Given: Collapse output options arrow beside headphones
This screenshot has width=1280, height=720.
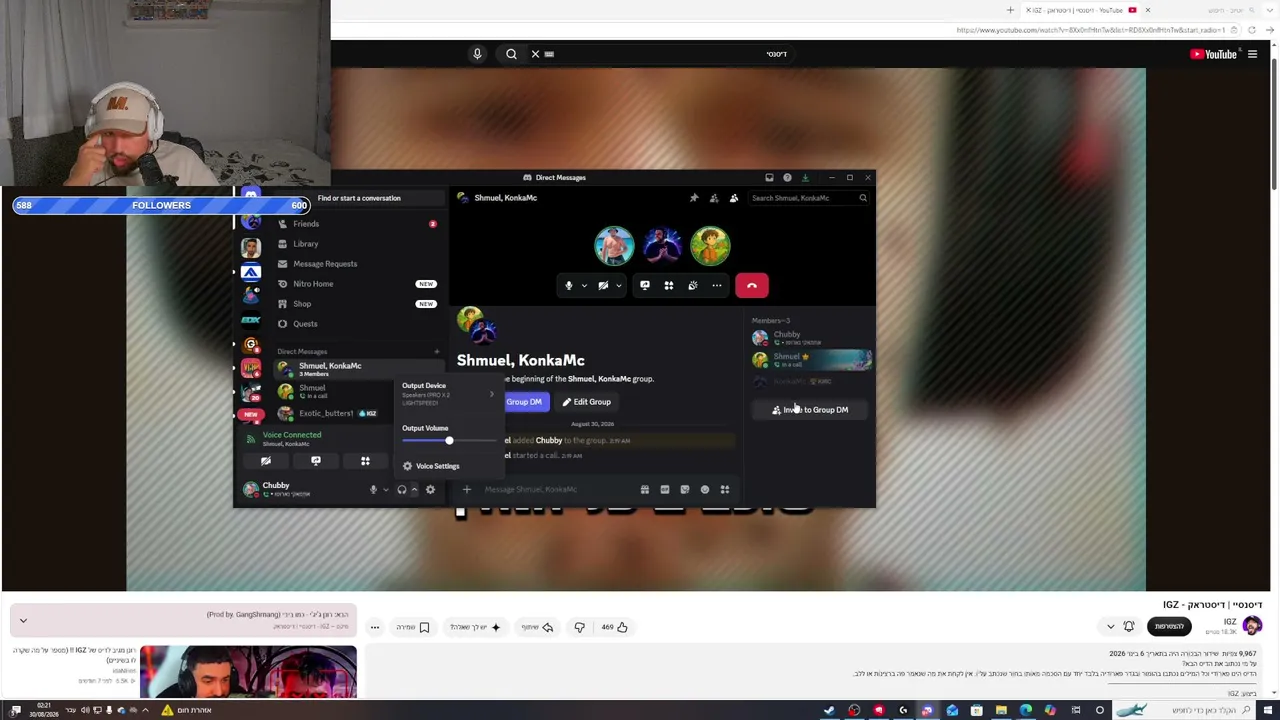Looking at the screenshot, I should (414, 490).
